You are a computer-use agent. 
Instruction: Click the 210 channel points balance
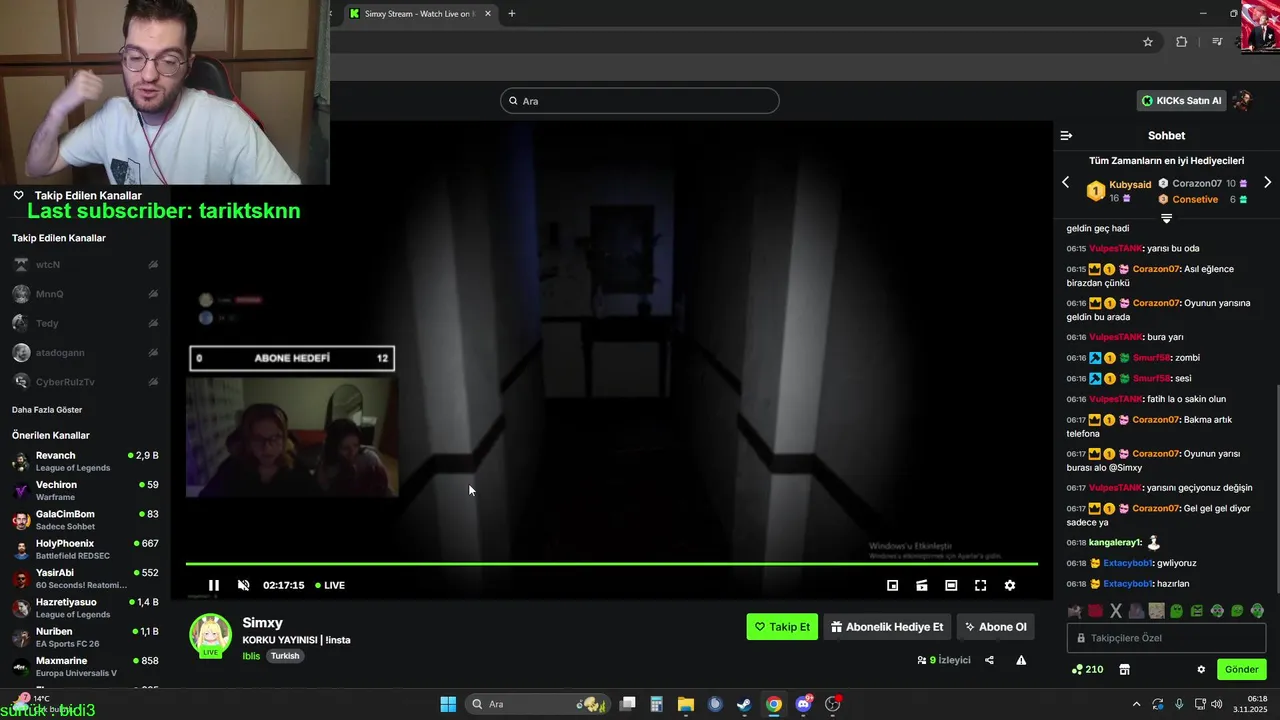tap(1087, 669)
